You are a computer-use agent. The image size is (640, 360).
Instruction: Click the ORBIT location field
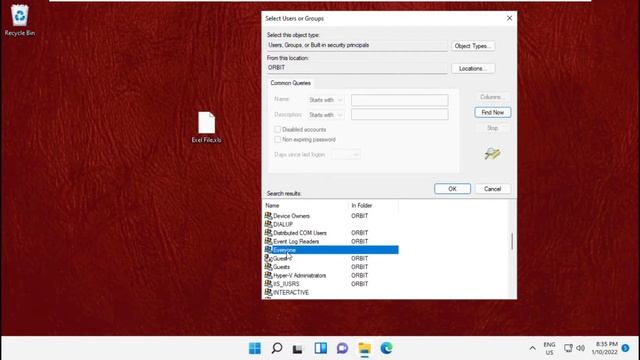(x=357, y=68)
